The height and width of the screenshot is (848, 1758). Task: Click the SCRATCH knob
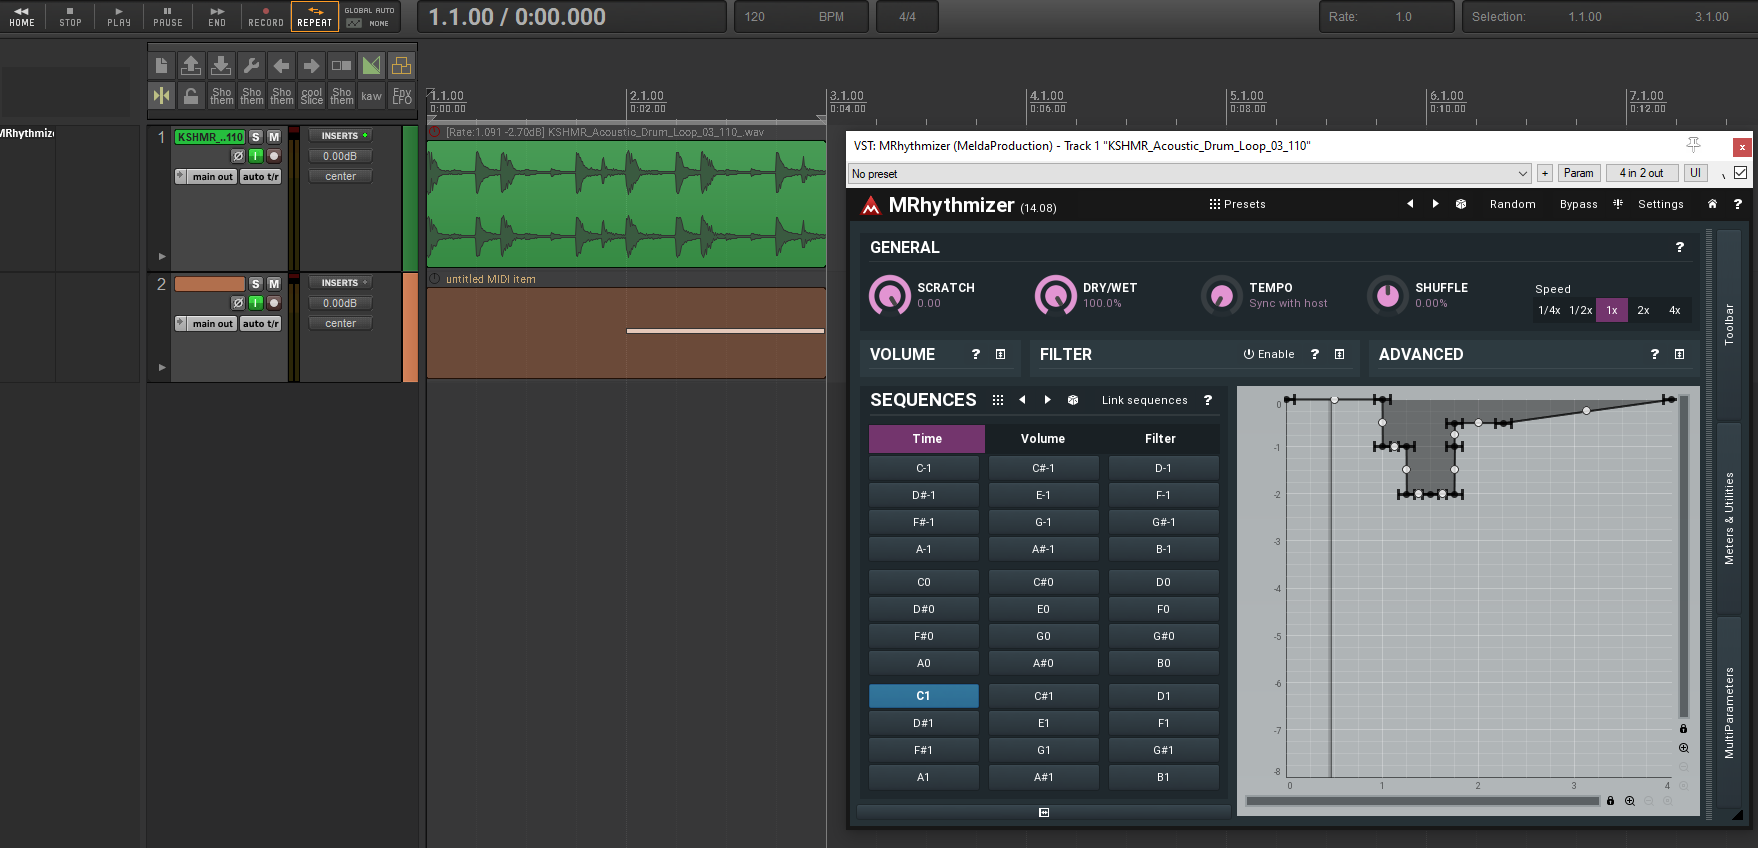coord(889,295)
